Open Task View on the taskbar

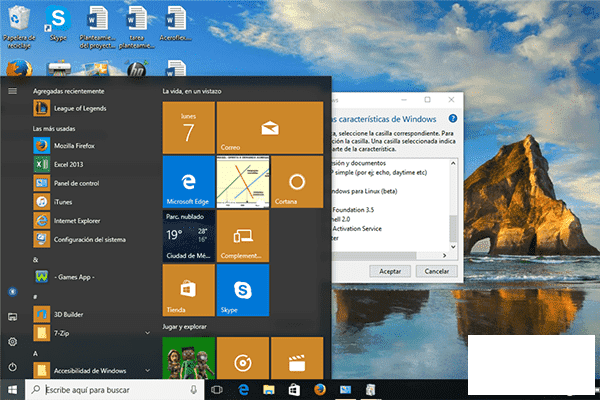click(x=217, y=390)
